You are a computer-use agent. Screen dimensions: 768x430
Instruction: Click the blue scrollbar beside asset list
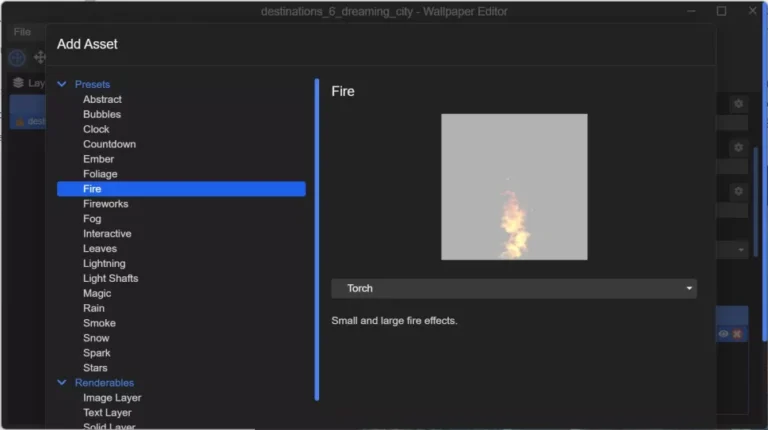[317, 240]
